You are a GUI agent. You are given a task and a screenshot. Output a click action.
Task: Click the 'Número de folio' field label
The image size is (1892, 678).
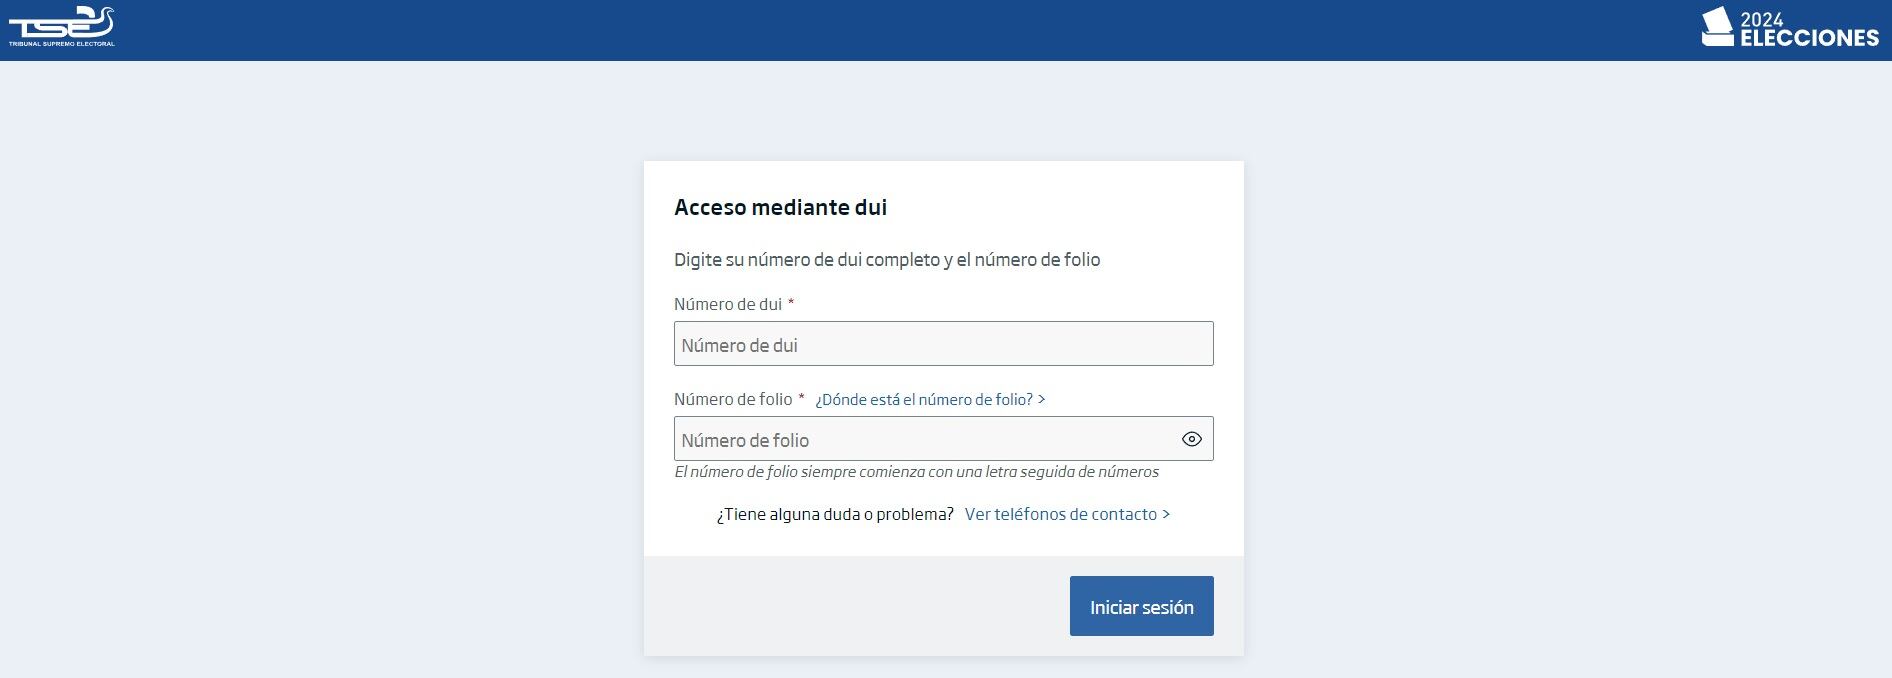[732, 399]
